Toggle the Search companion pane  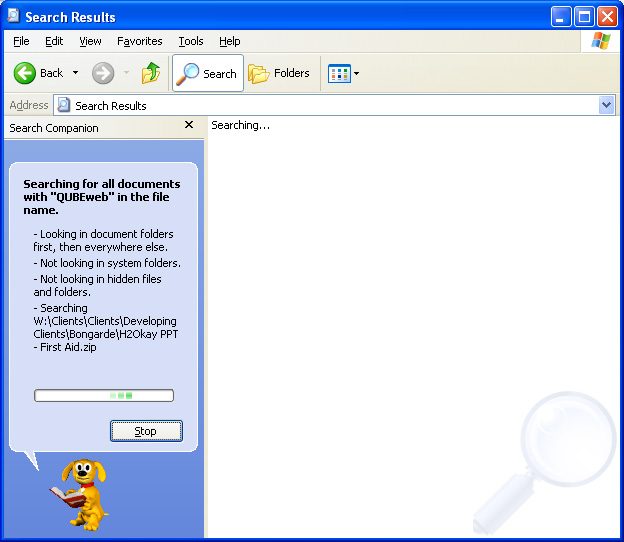208,73
